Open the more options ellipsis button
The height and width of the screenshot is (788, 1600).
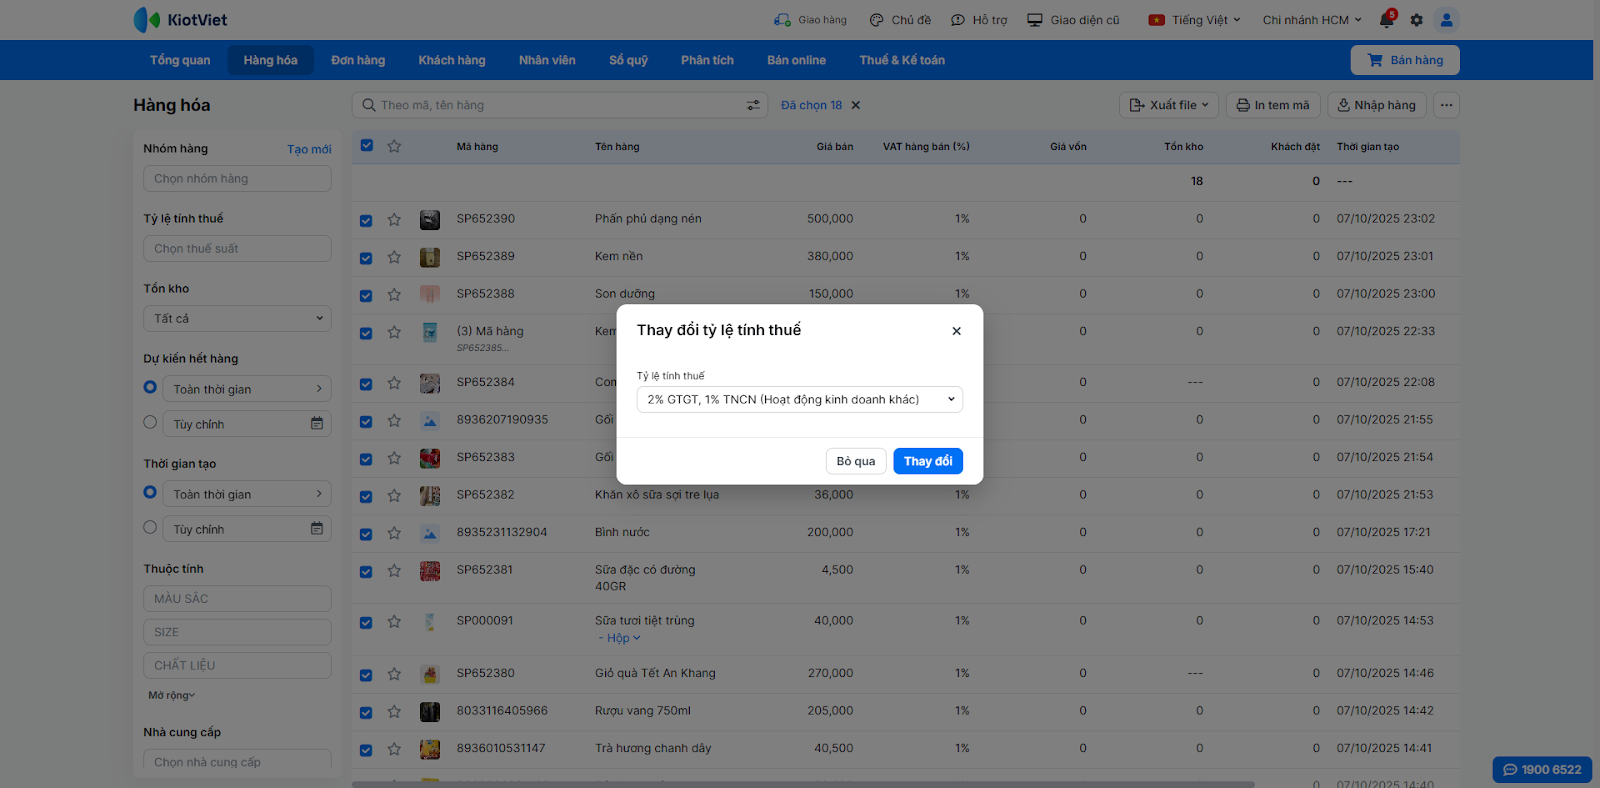(x=1446, y=105)
